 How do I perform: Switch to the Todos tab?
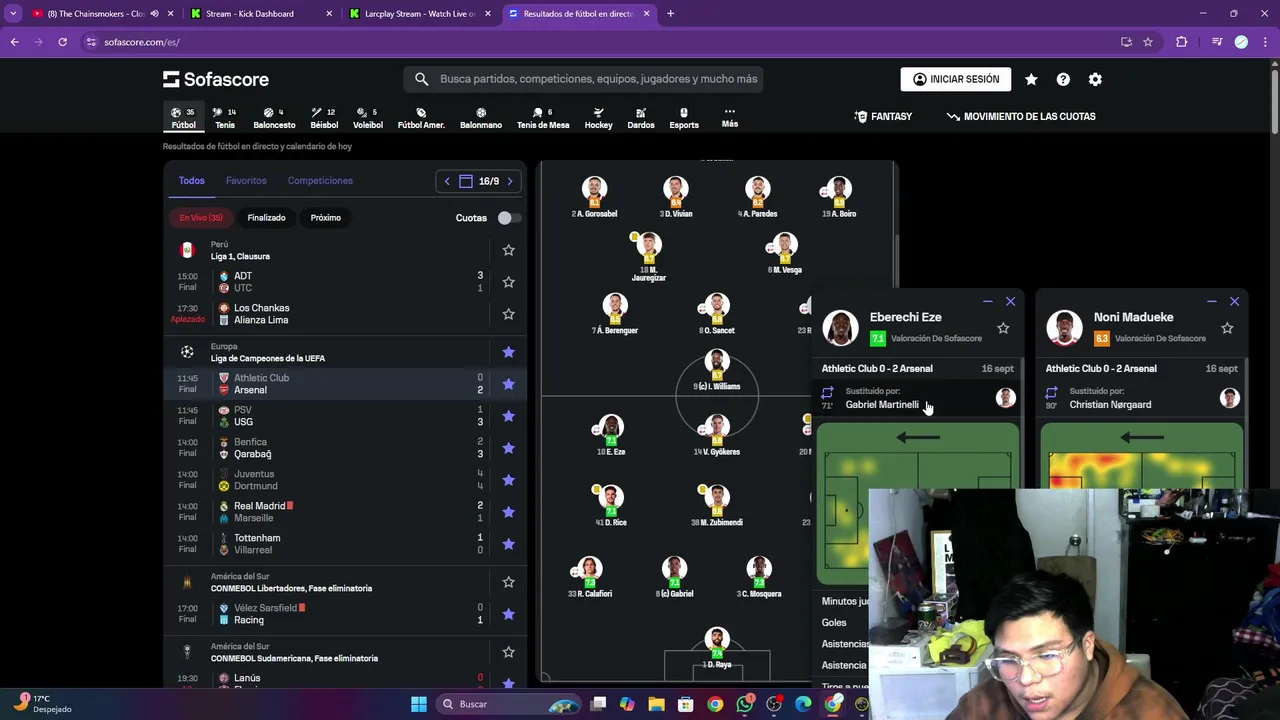[192, 181]
